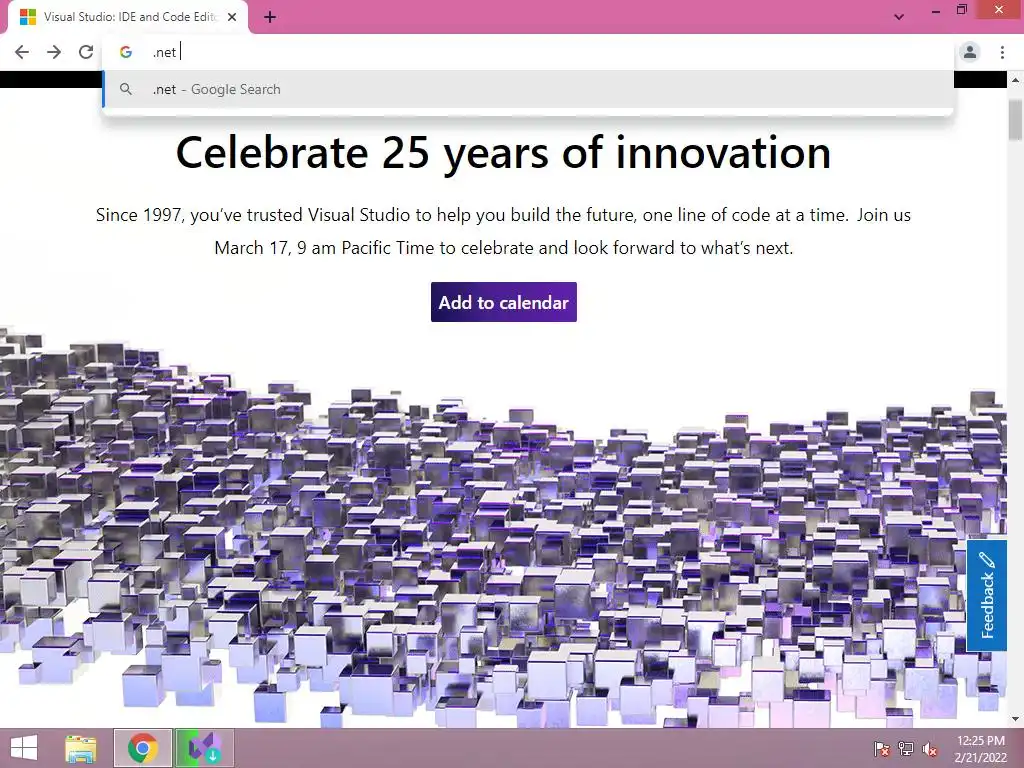Restore down the Chrome window
Image resolution: width=1024 pixels, height=768 pixels.
coord(961,10)
